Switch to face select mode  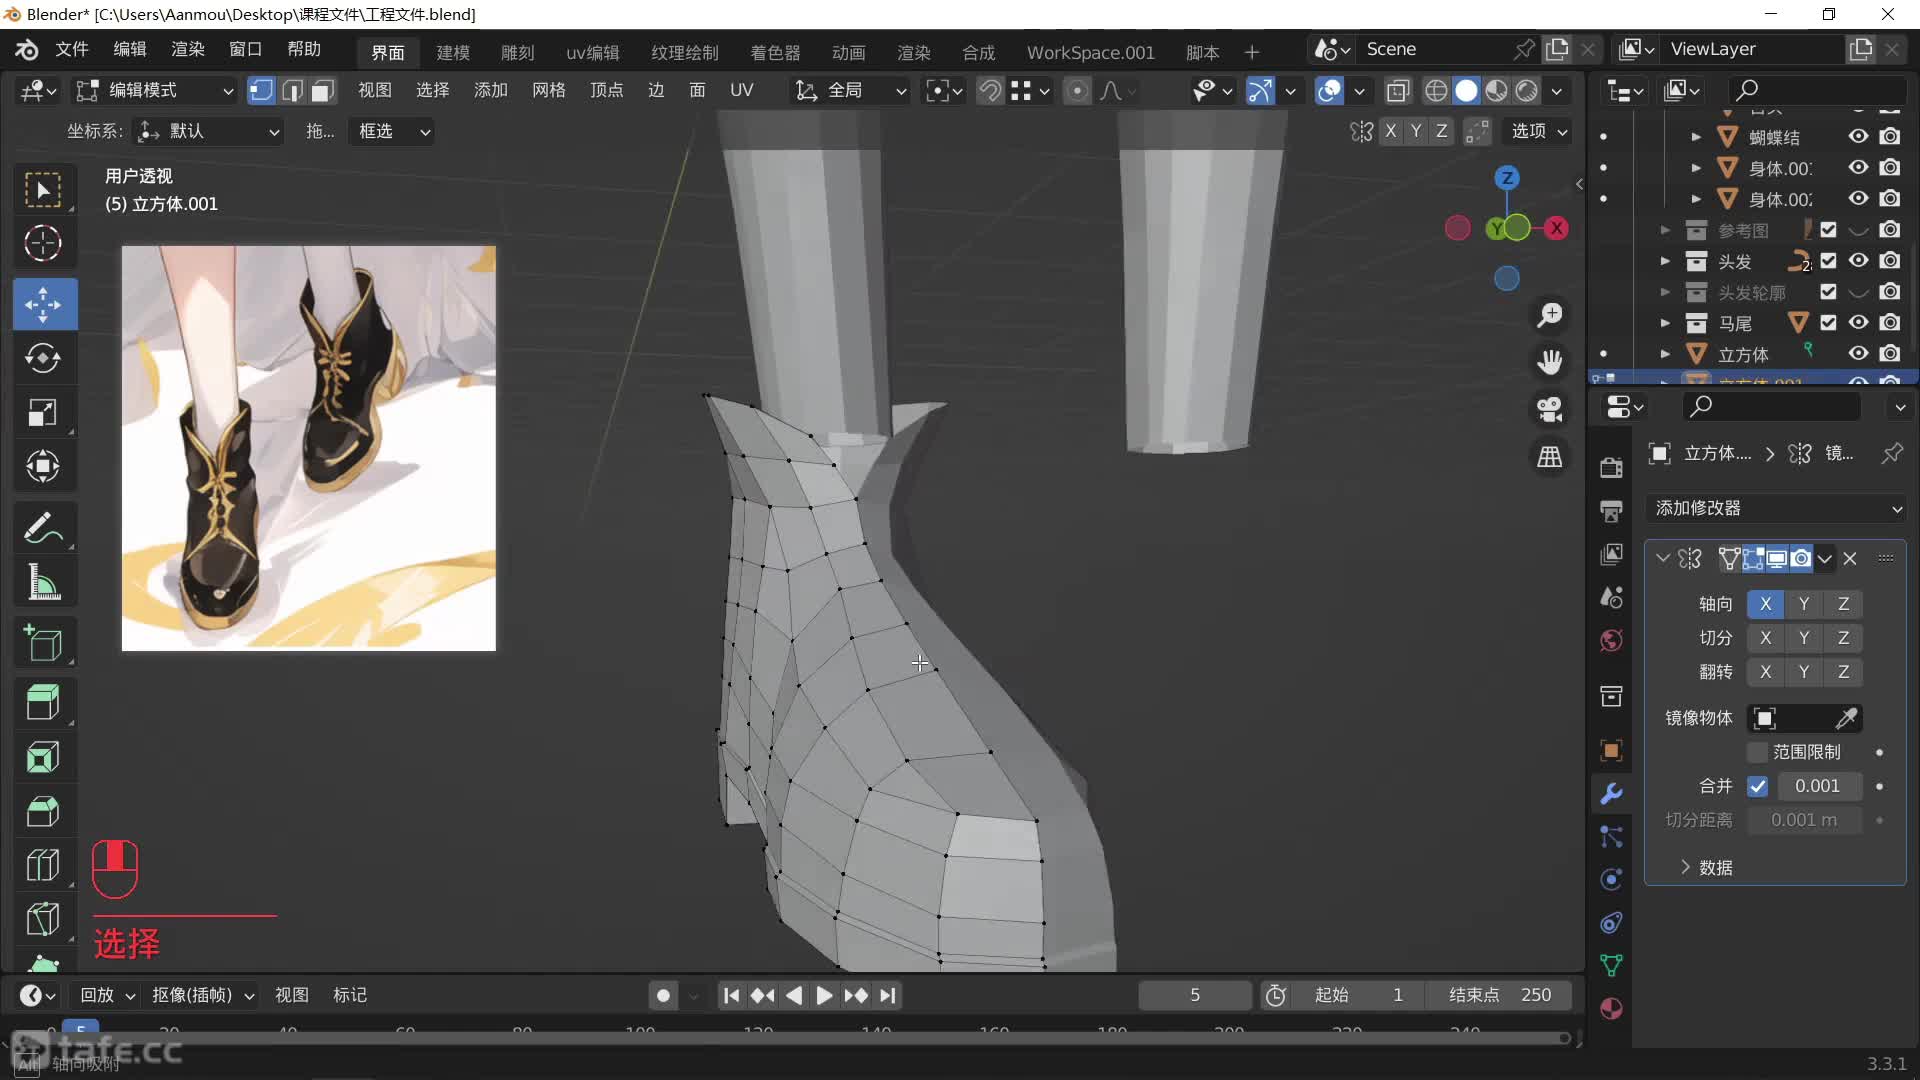[322, 91]
